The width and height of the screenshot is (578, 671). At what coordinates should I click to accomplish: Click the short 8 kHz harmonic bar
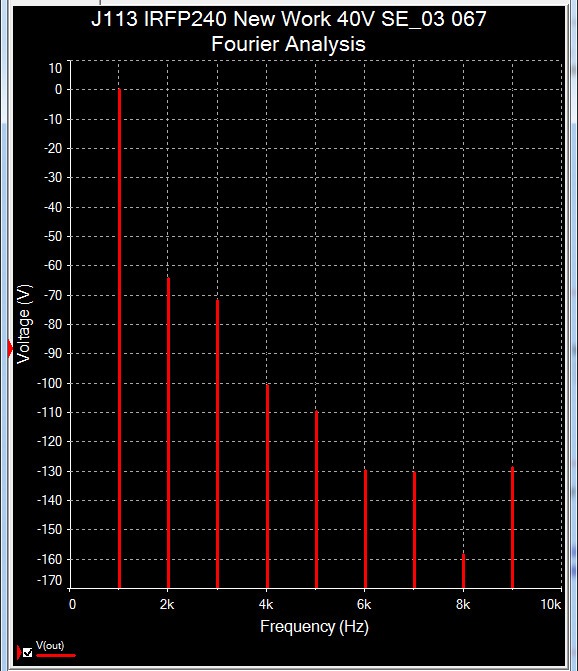(463, 571)
